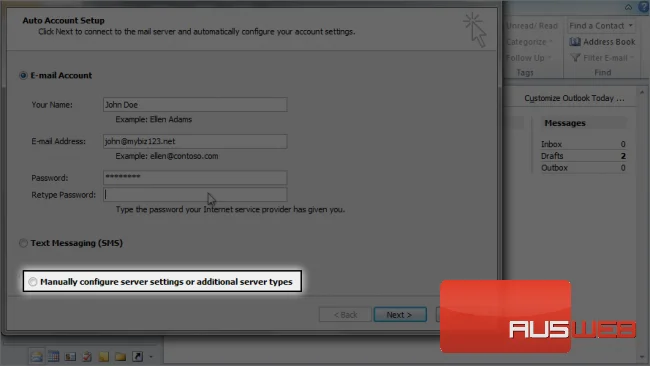
Task: Click the Find a Contact box
Action: [601, 26]
